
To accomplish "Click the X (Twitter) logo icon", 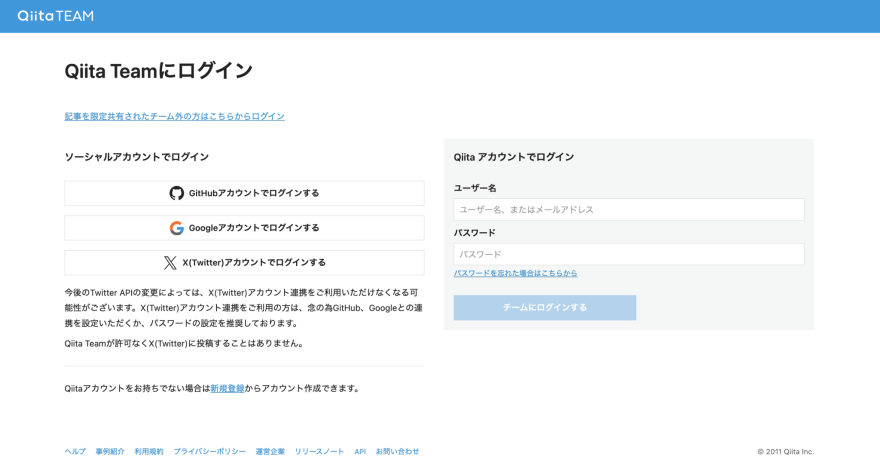I will click(170, 263).
